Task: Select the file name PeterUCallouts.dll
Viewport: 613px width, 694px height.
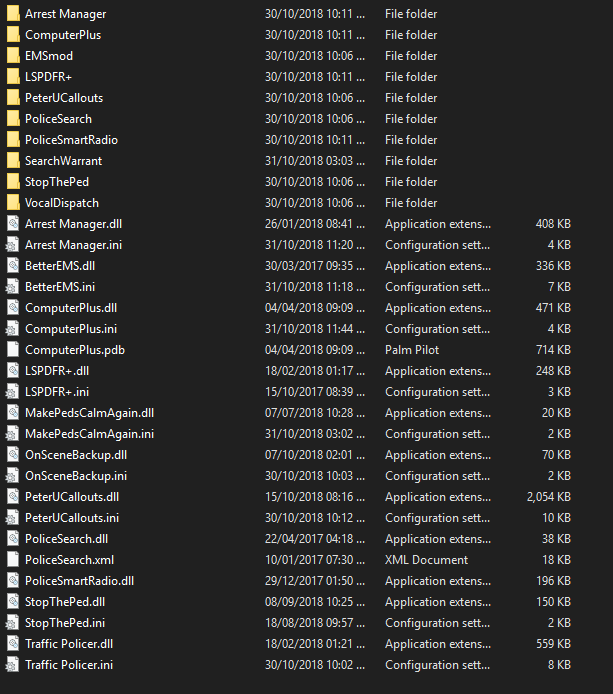Action: [72, 497]
